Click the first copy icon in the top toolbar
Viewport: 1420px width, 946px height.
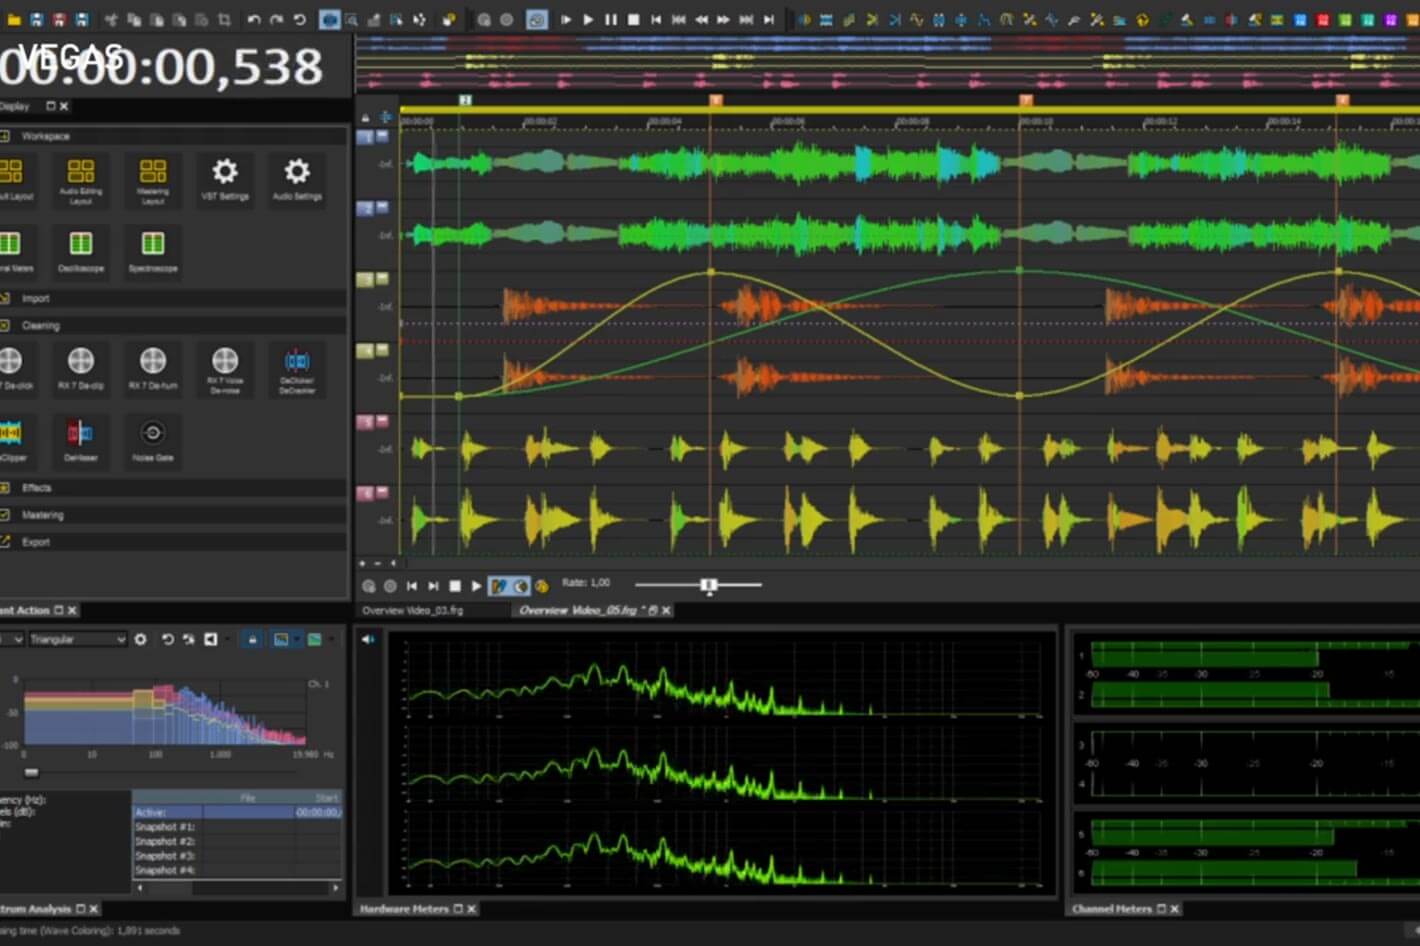(x=134, y=19)
